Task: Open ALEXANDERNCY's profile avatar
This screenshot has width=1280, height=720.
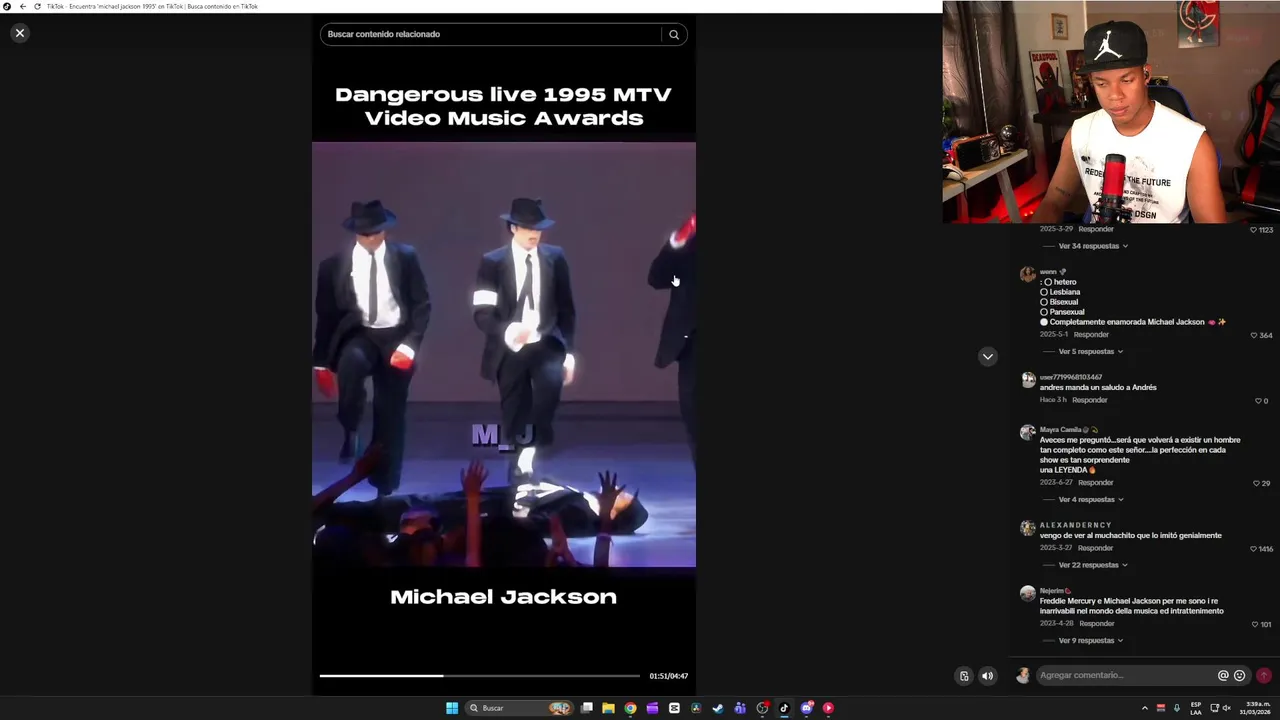Action: 1027,528
